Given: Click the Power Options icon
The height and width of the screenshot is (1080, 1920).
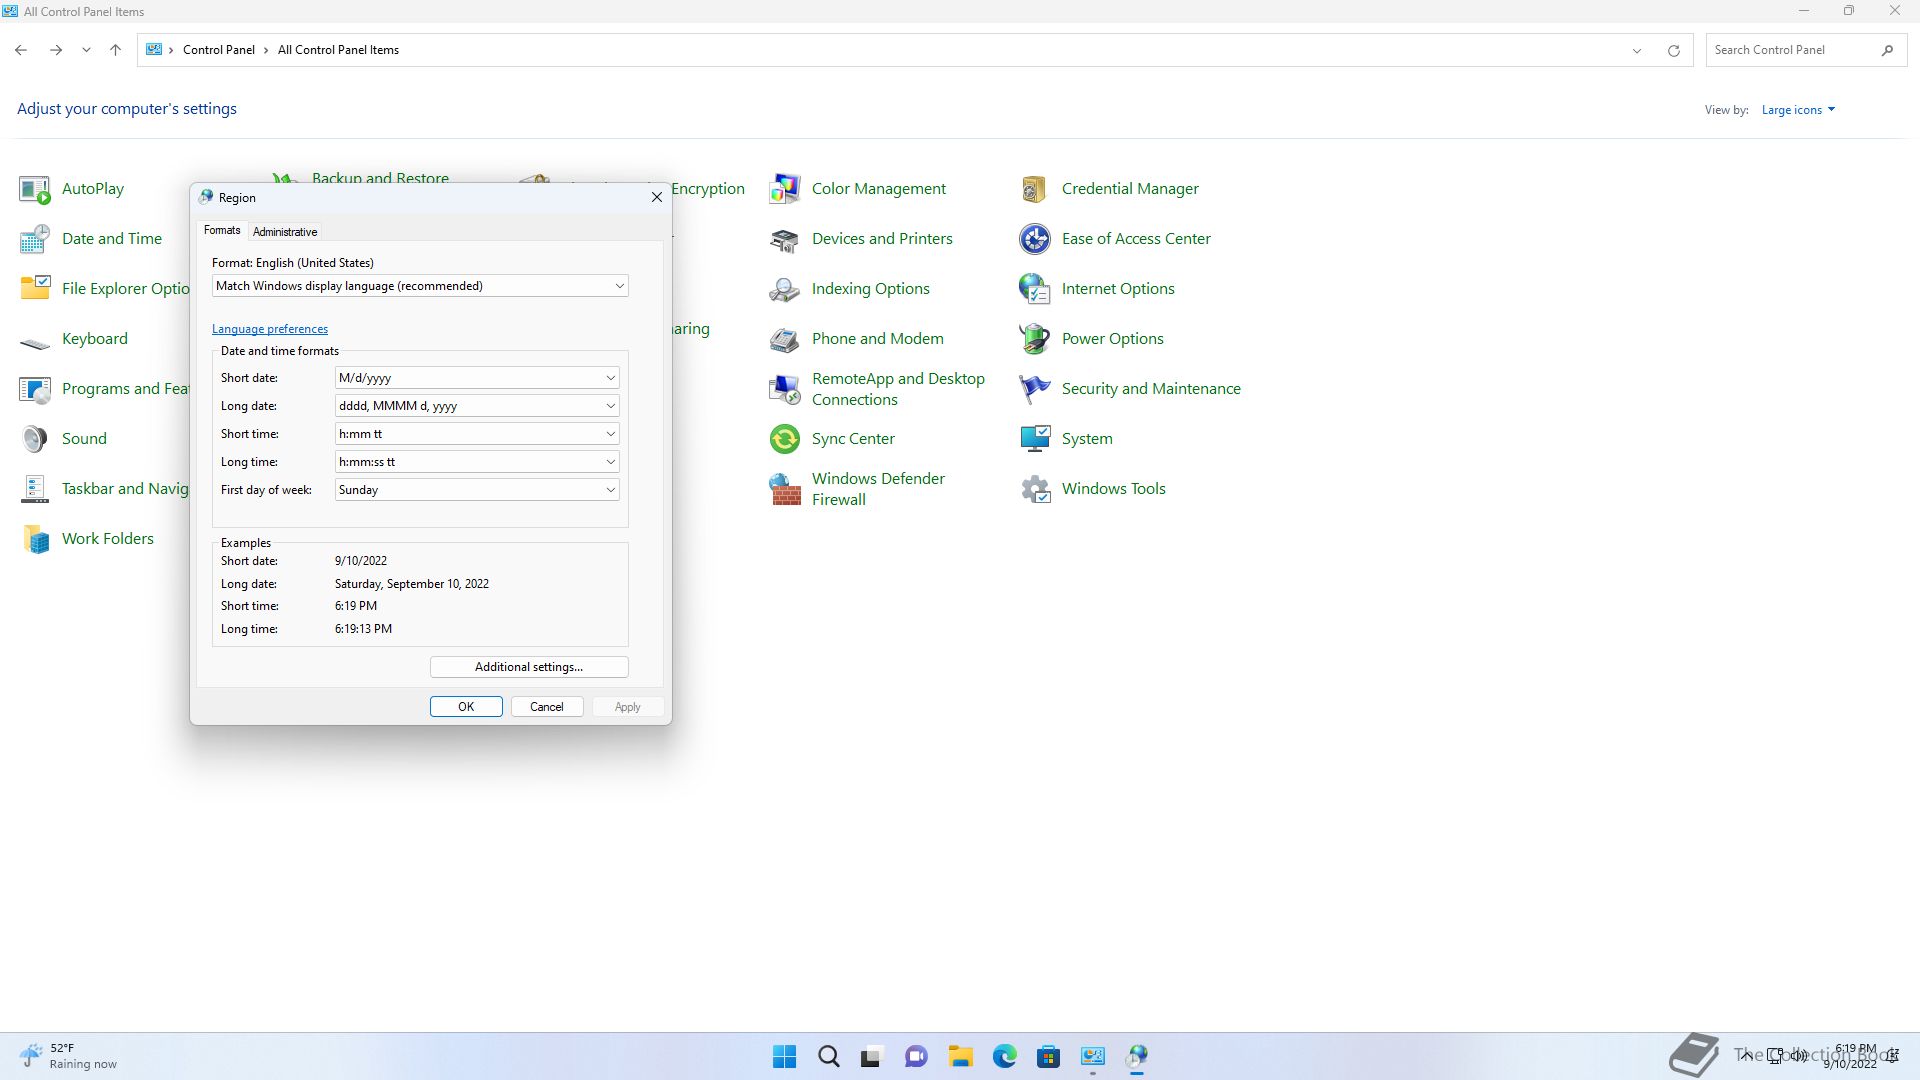Looking at the screenshot, I should click(1035, 339).
